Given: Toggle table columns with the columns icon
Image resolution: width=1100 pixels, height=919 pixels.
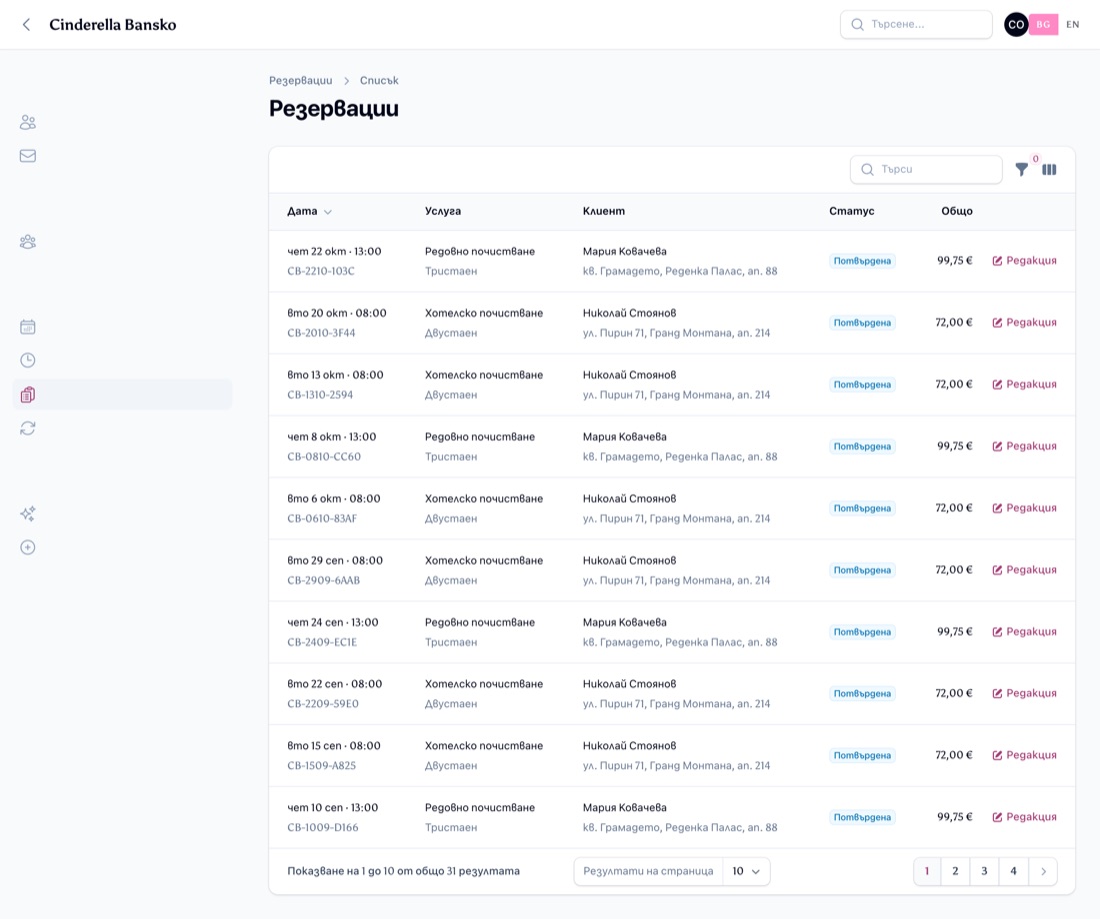Looking at the screenshot, I should (1049, 169).
